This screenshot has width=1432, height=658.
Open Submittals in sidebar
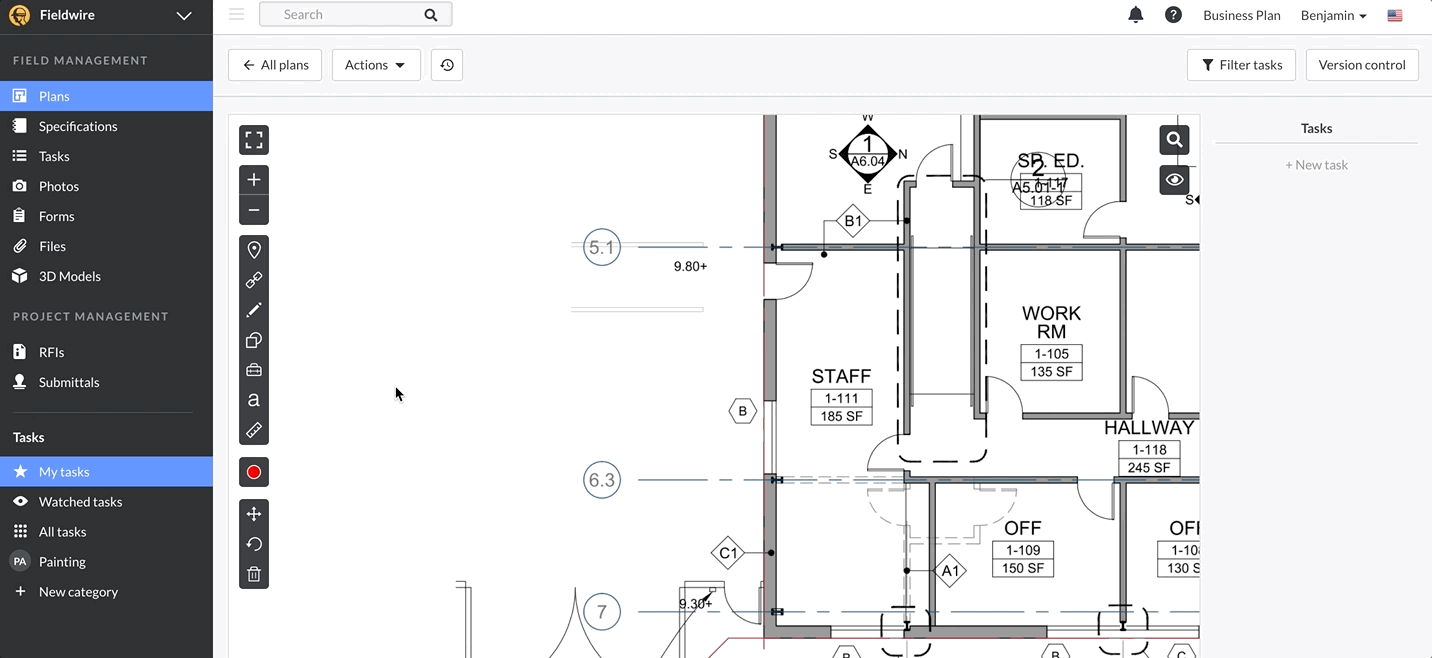(x=106, y=382)
